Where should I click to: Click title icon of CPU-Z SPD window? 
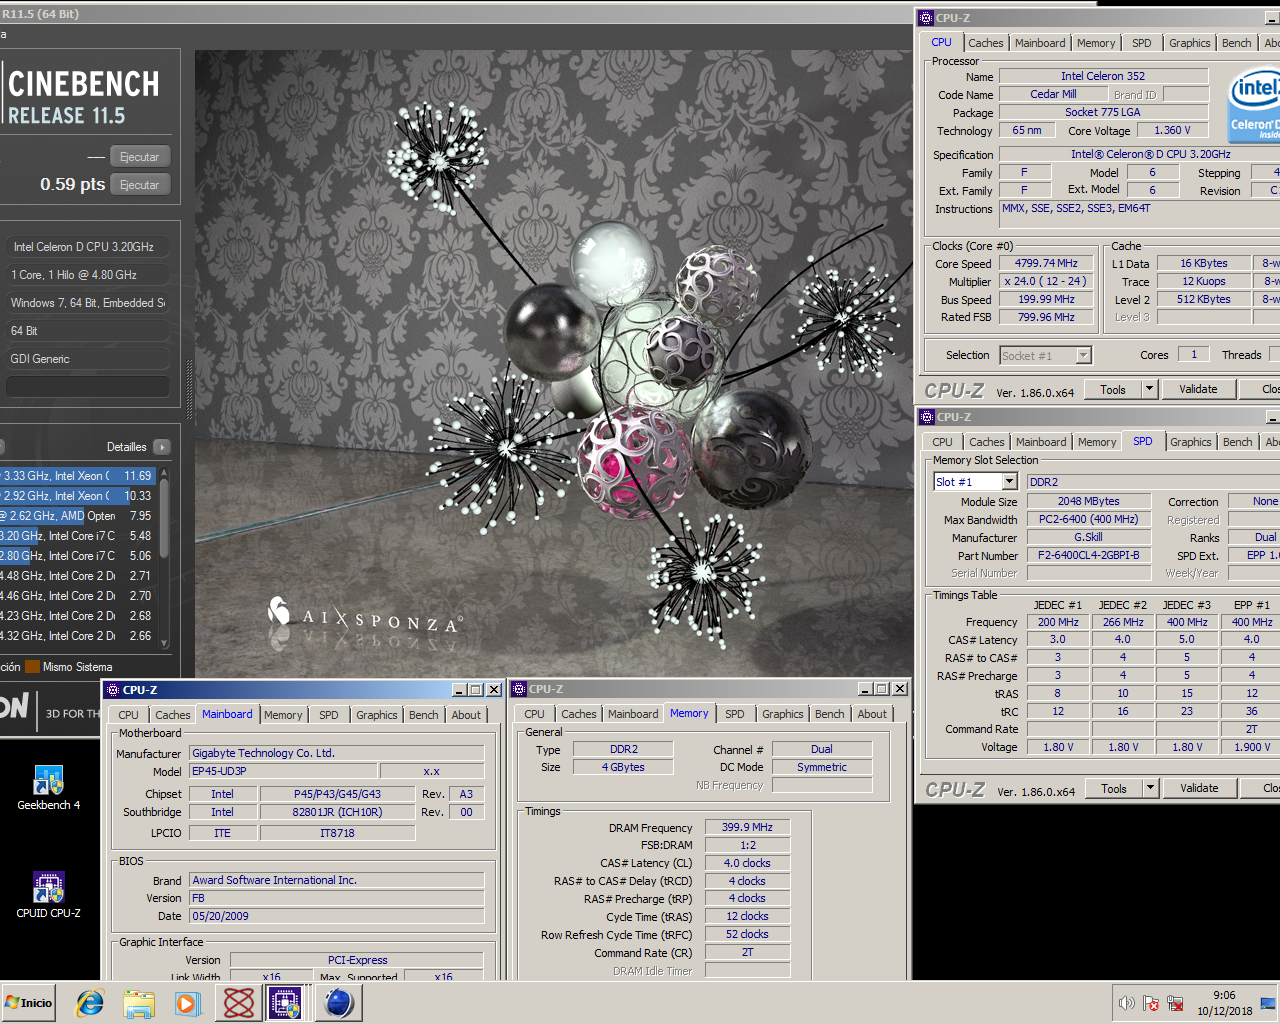[927, 417]
